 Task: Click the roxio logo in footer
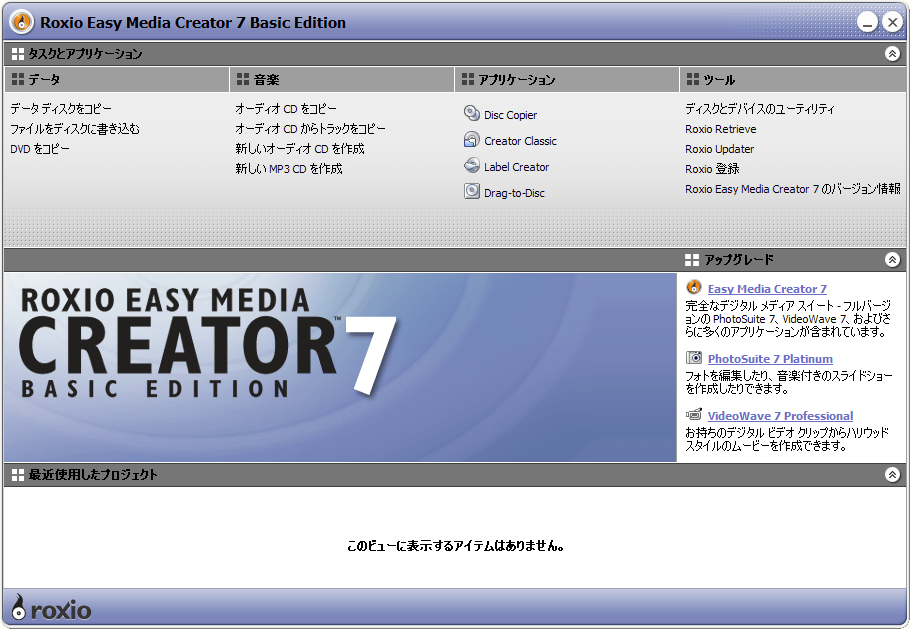[51, 608]
